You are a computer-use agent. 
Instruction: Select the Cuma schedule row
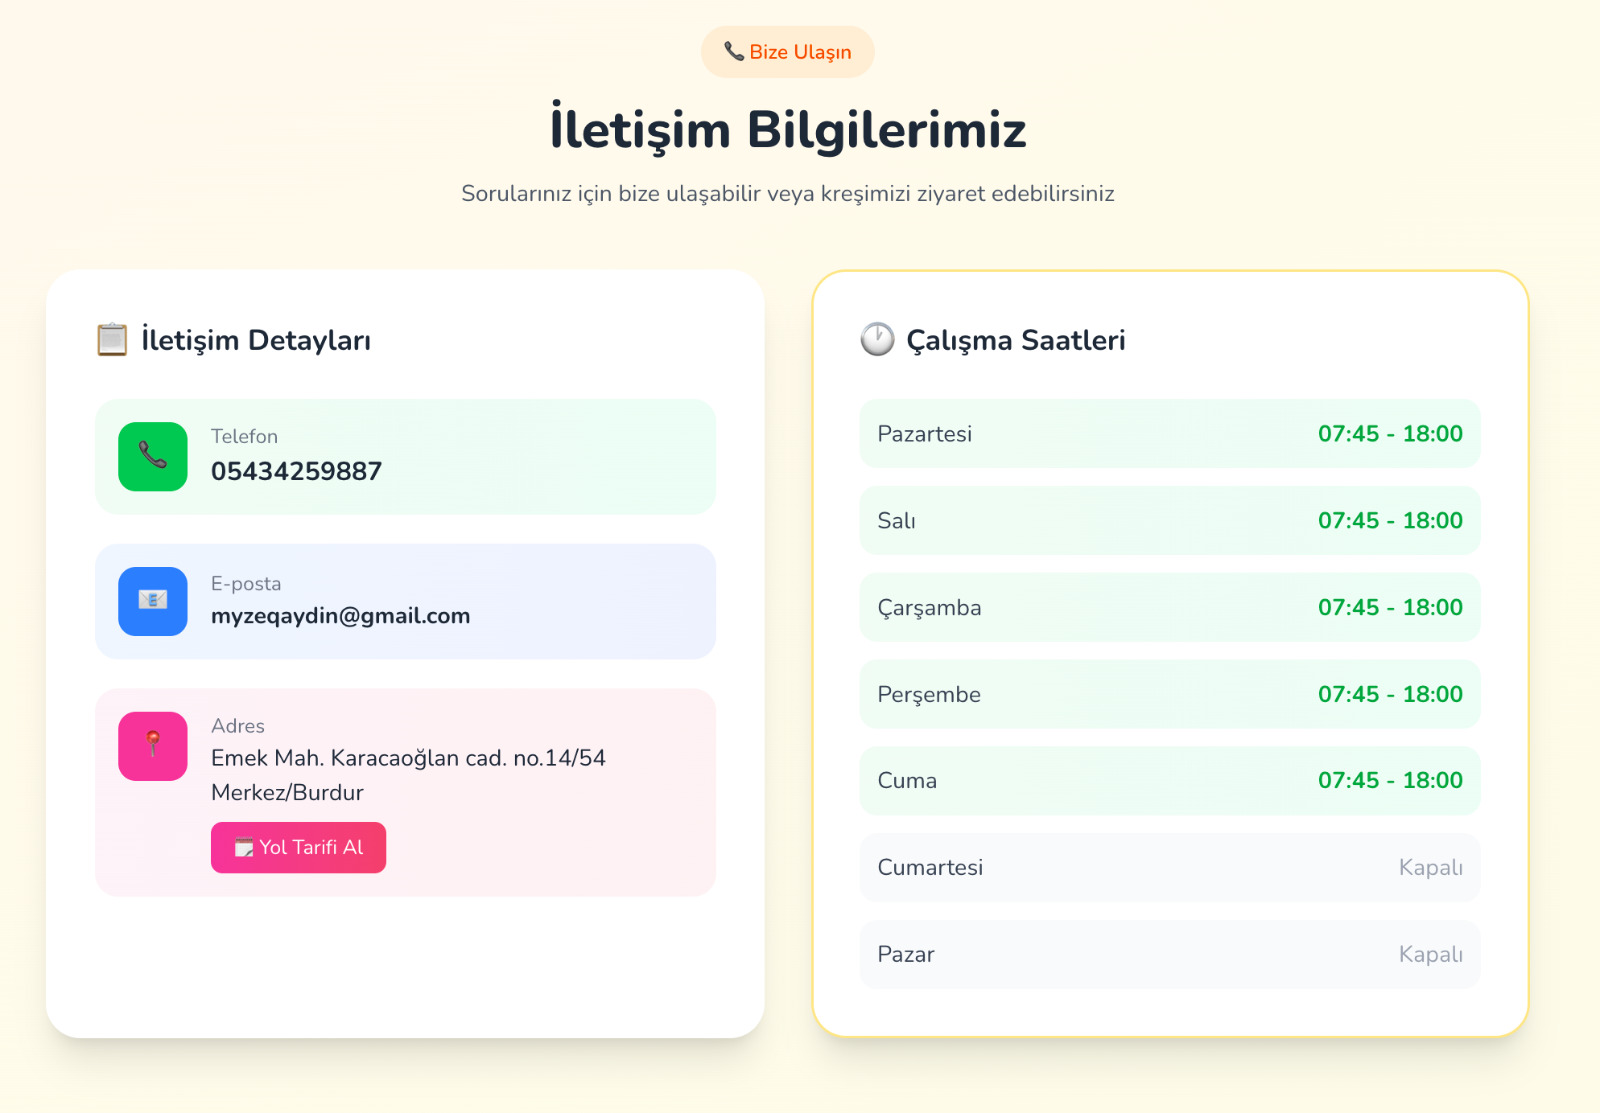click(x=1169, y=781)
